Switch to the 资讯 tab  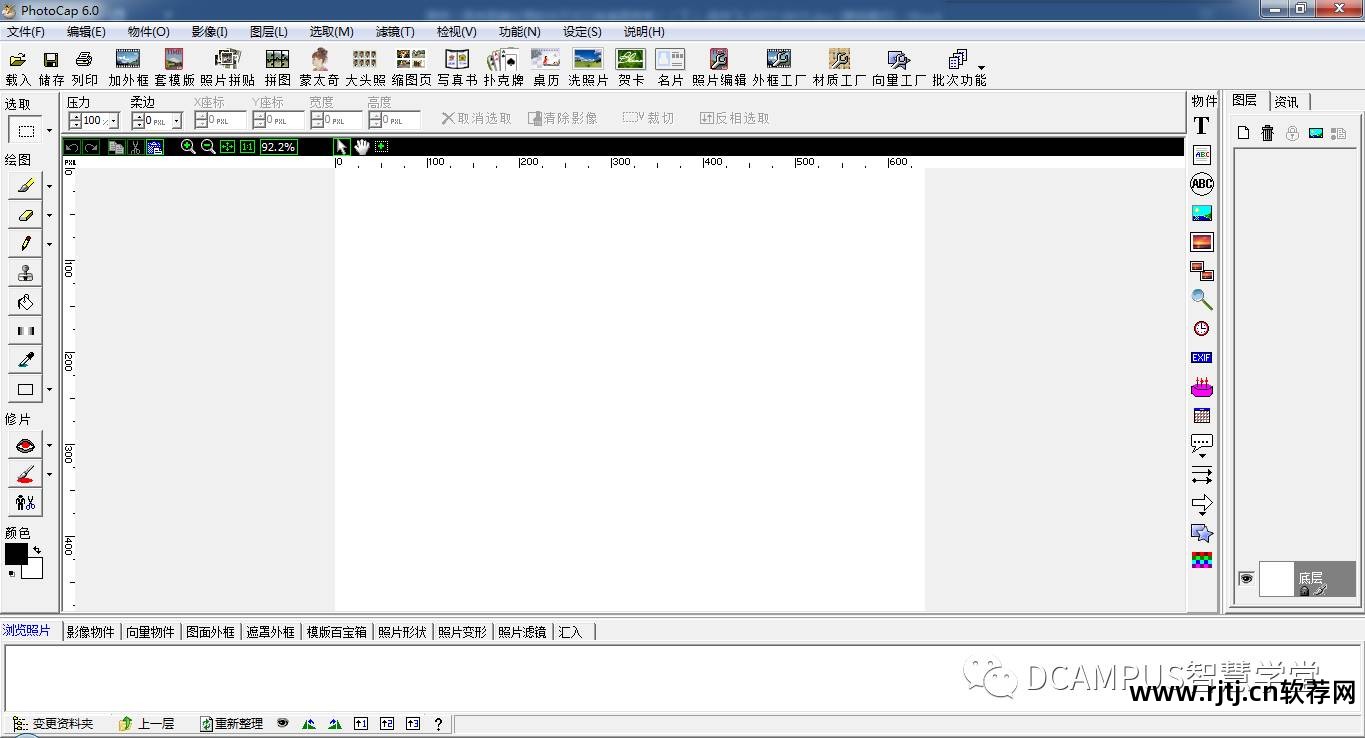1288,101
